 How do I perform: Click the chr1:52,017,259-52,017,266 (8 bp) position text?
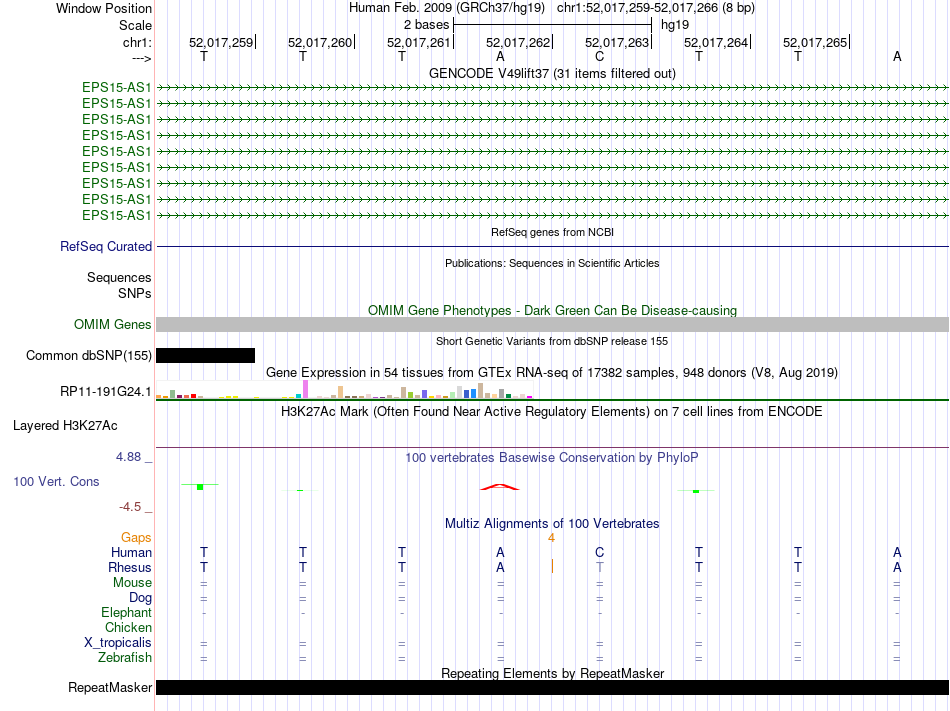[x=656, y=8]
